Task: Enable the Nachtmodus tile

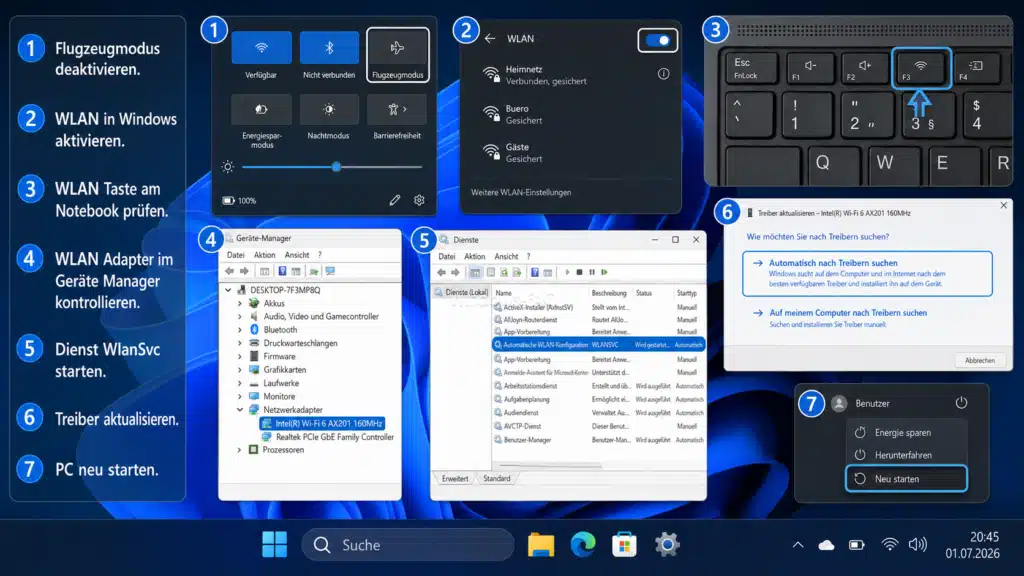Action: tap(329, 109)
